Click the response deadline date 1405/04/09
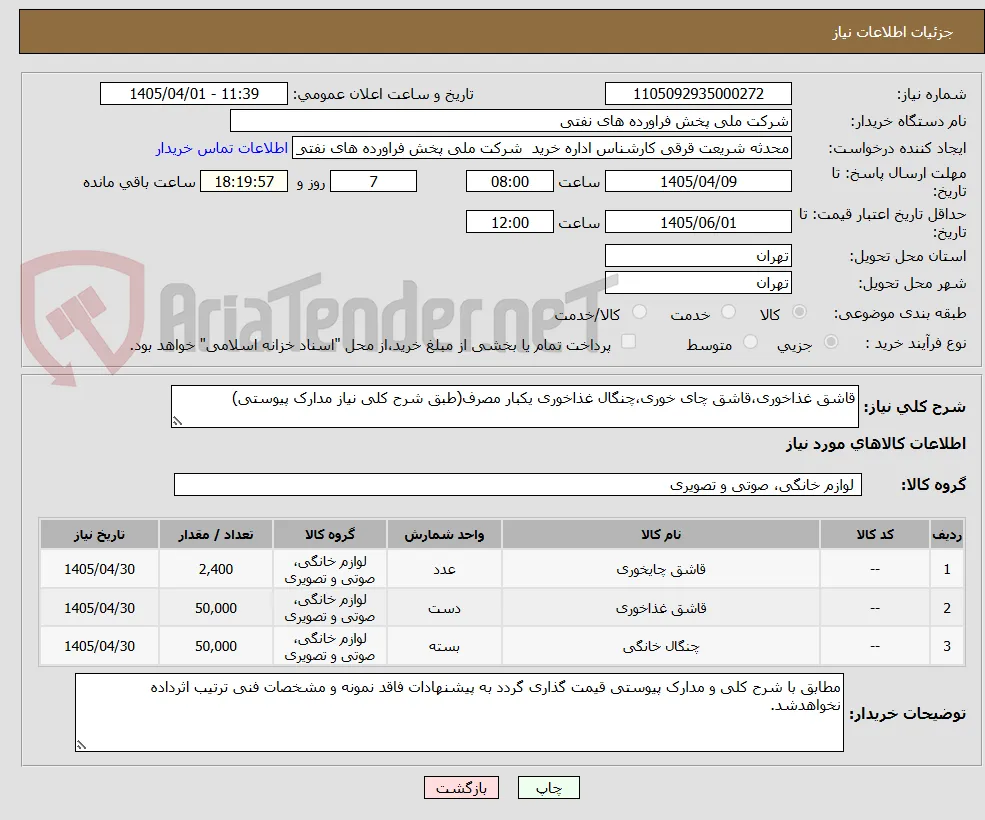985x820 pixels. [x=698, y=182]
